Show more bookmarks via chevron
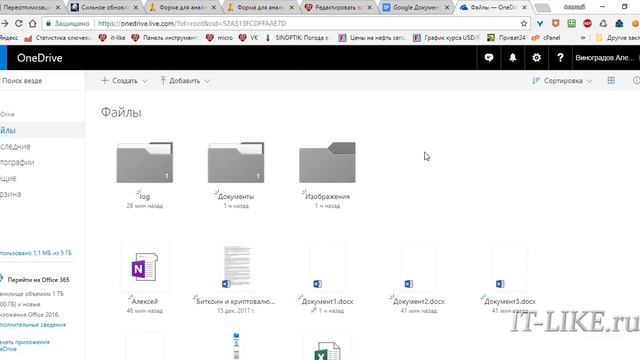Viewport: 640px width, 360px height. [582, 38]
